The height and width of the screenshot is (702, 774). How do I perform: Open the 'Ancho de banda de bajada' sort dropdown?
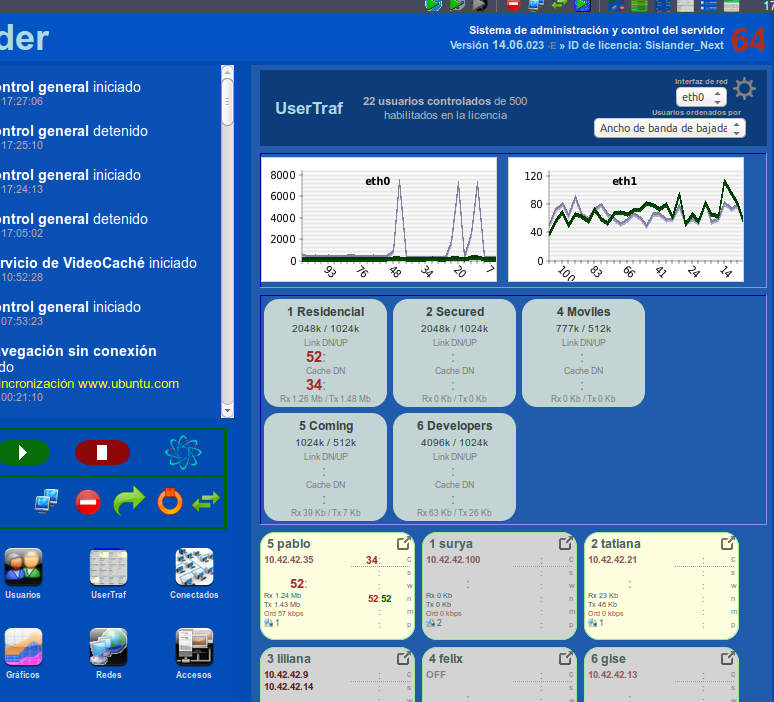[x=670, y=128]
